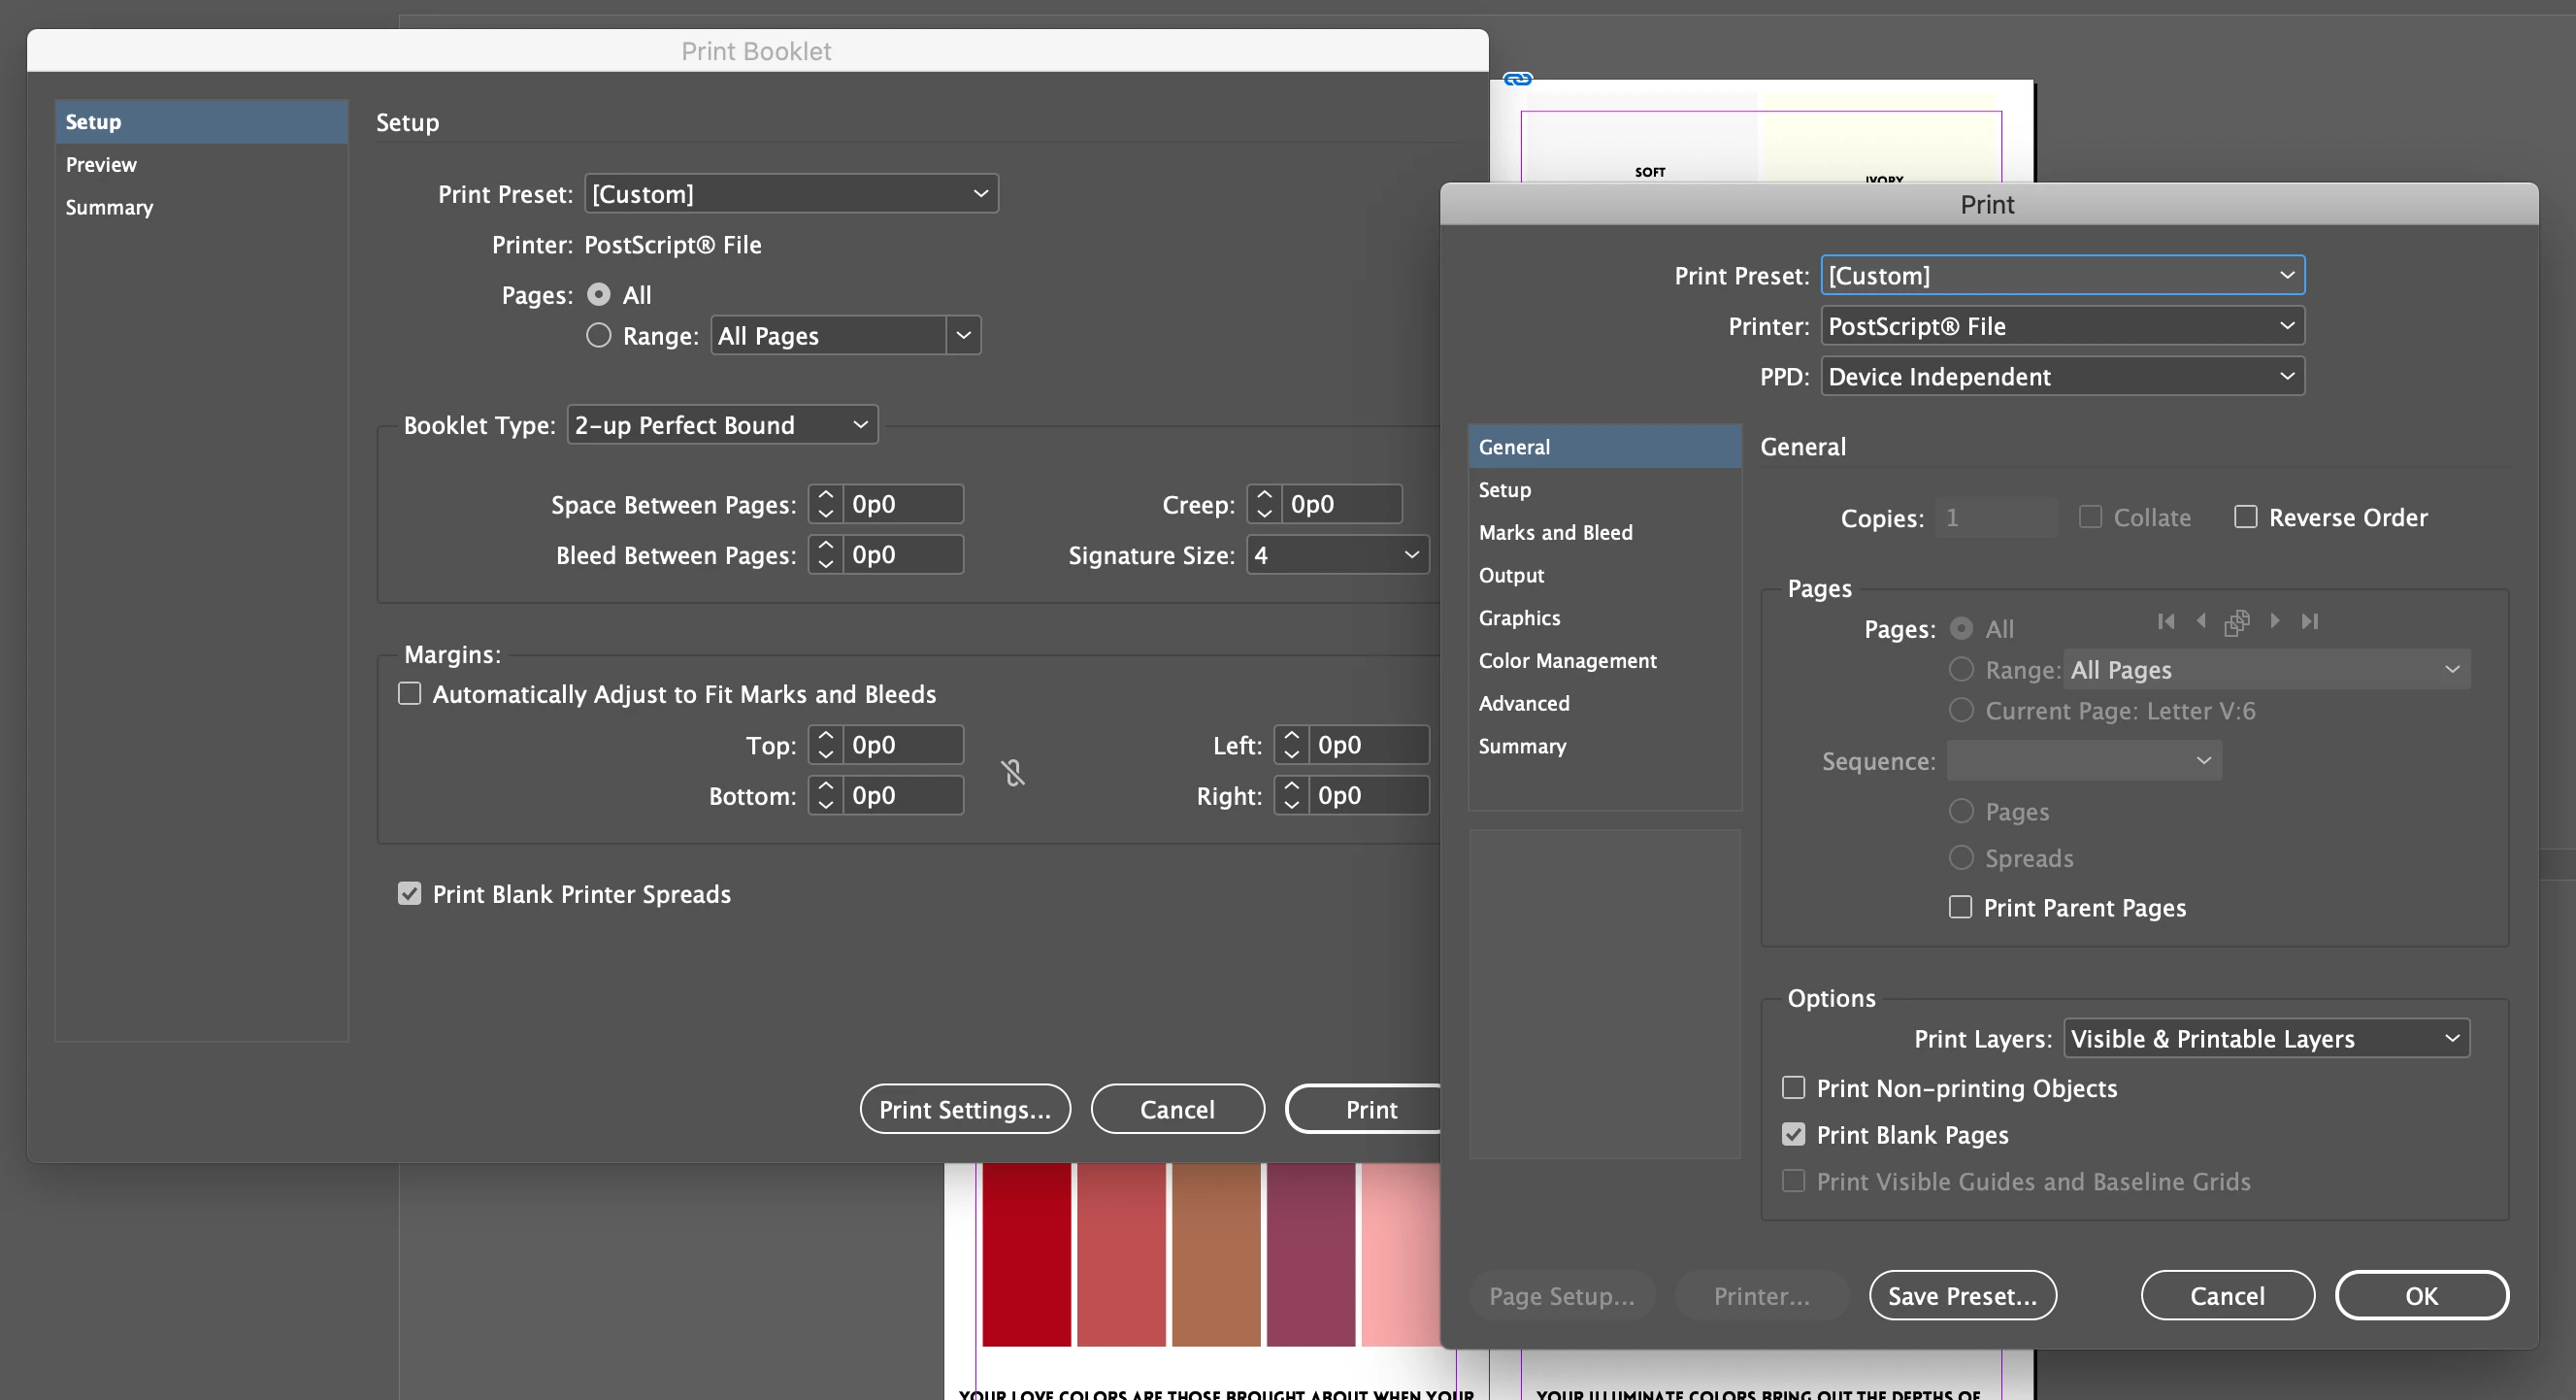
Task: Click the first page navigation arrow
Action: click(x=2166, y=622)
